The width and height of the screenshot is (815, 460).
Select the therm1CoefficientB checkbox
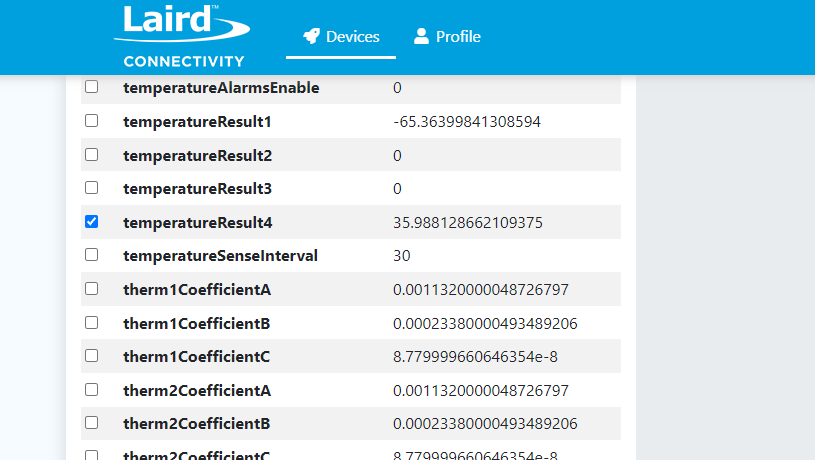92,323
